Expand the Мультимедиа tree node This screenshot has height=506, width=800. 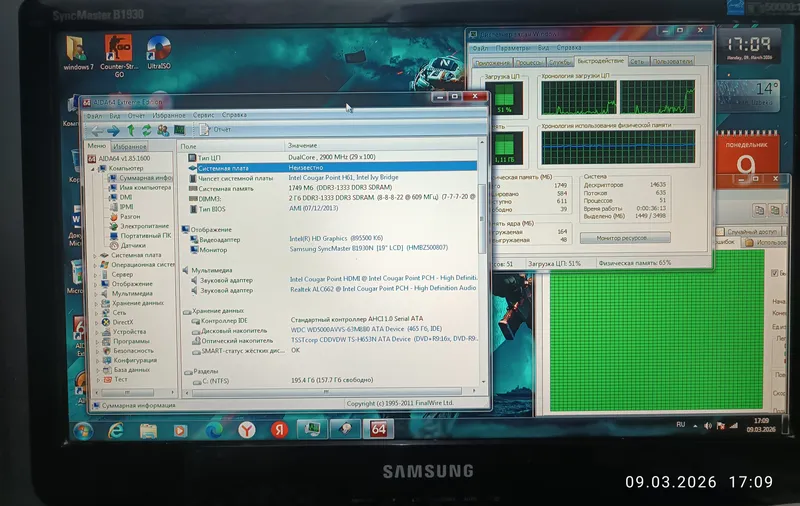96,294
